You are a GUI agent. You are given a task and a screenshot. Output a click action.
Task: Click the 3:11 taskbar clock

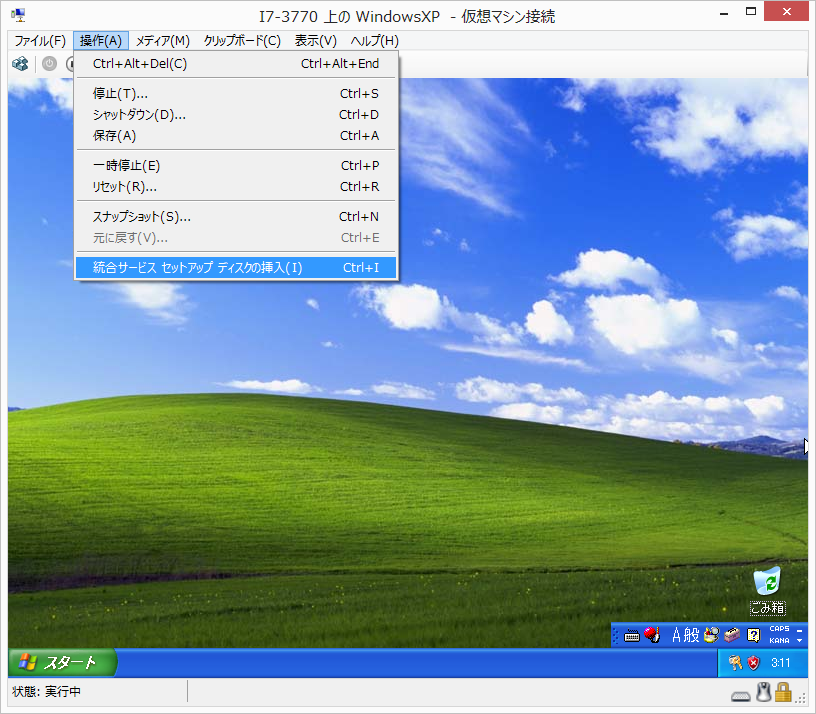tap(781, 663)
